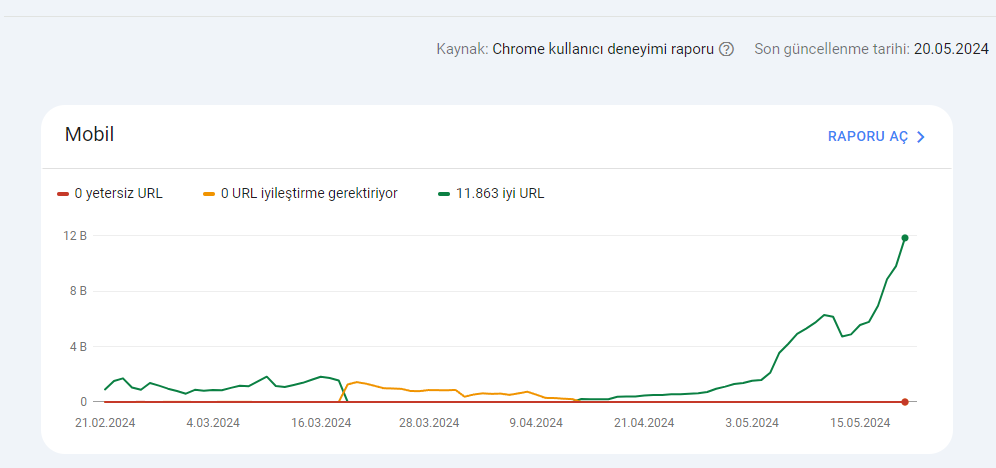Image resolution: width=996 pixels, height=468 pixels.
Task: Click the green endpoint dot on the chart
Action: [x=905, y=237]
